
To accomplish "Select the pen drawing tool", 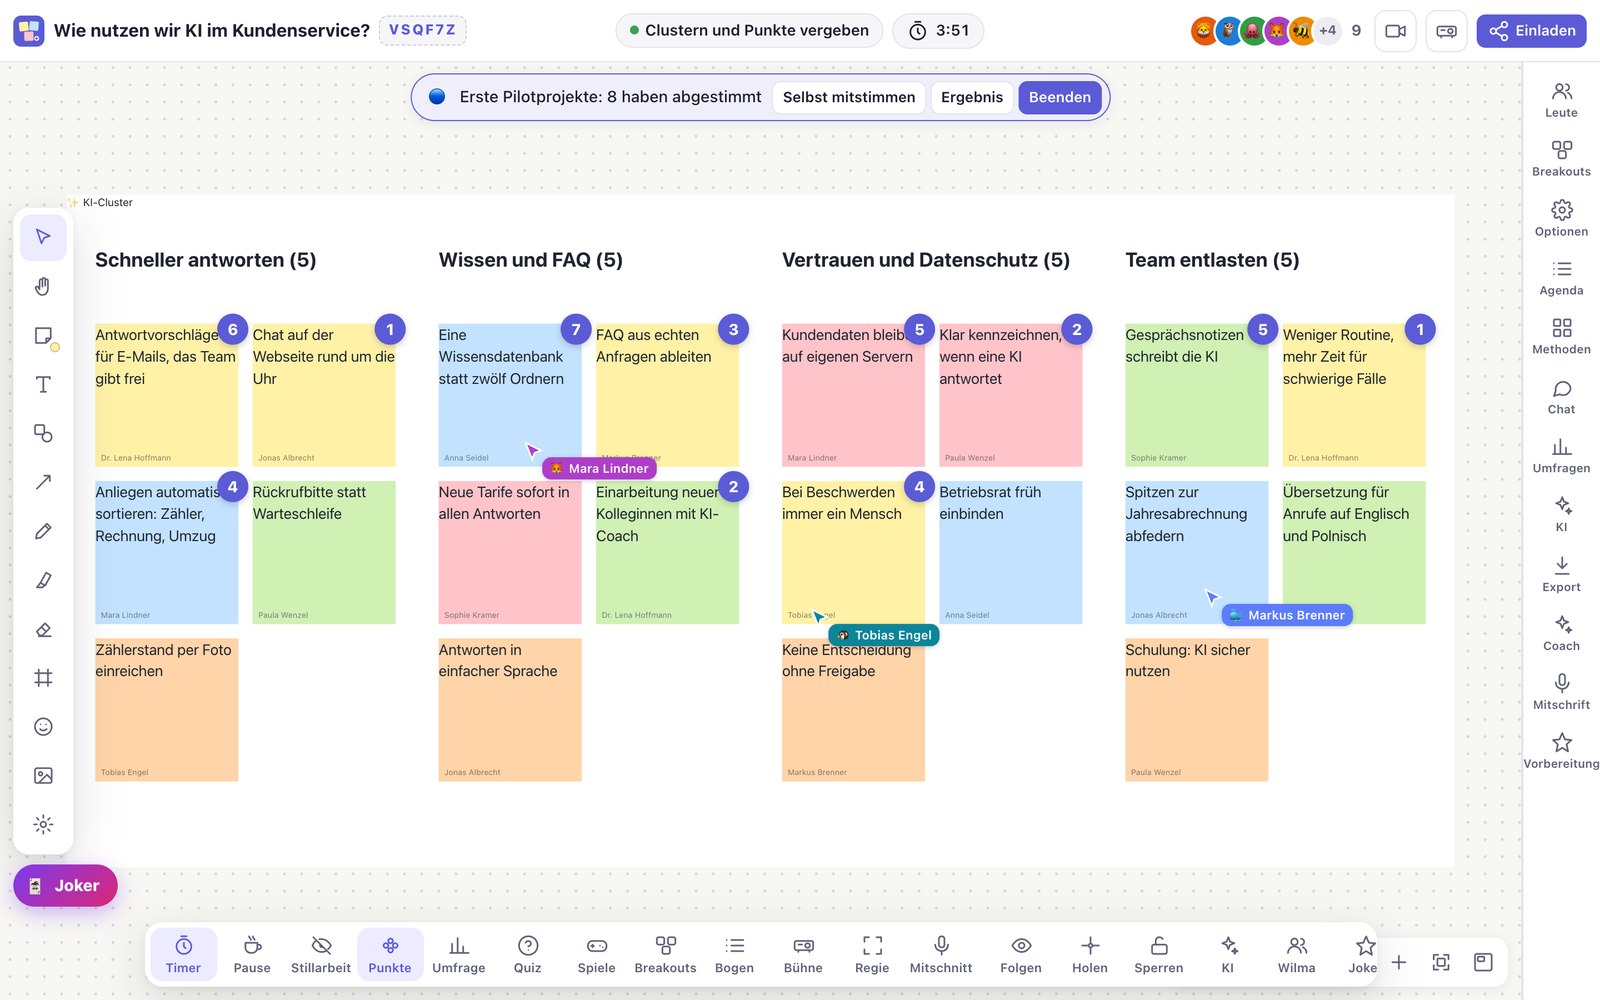I will pyautogui.click(x=43, y=531).
